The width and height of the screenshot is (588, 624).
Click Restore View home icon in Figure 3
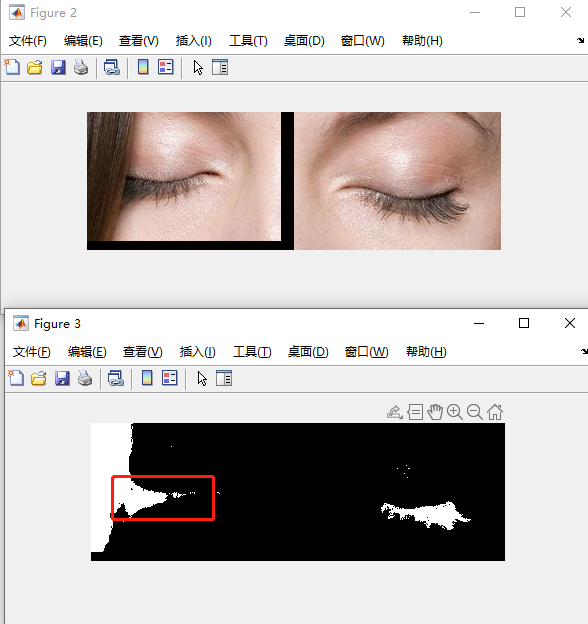tap(495, 412)
